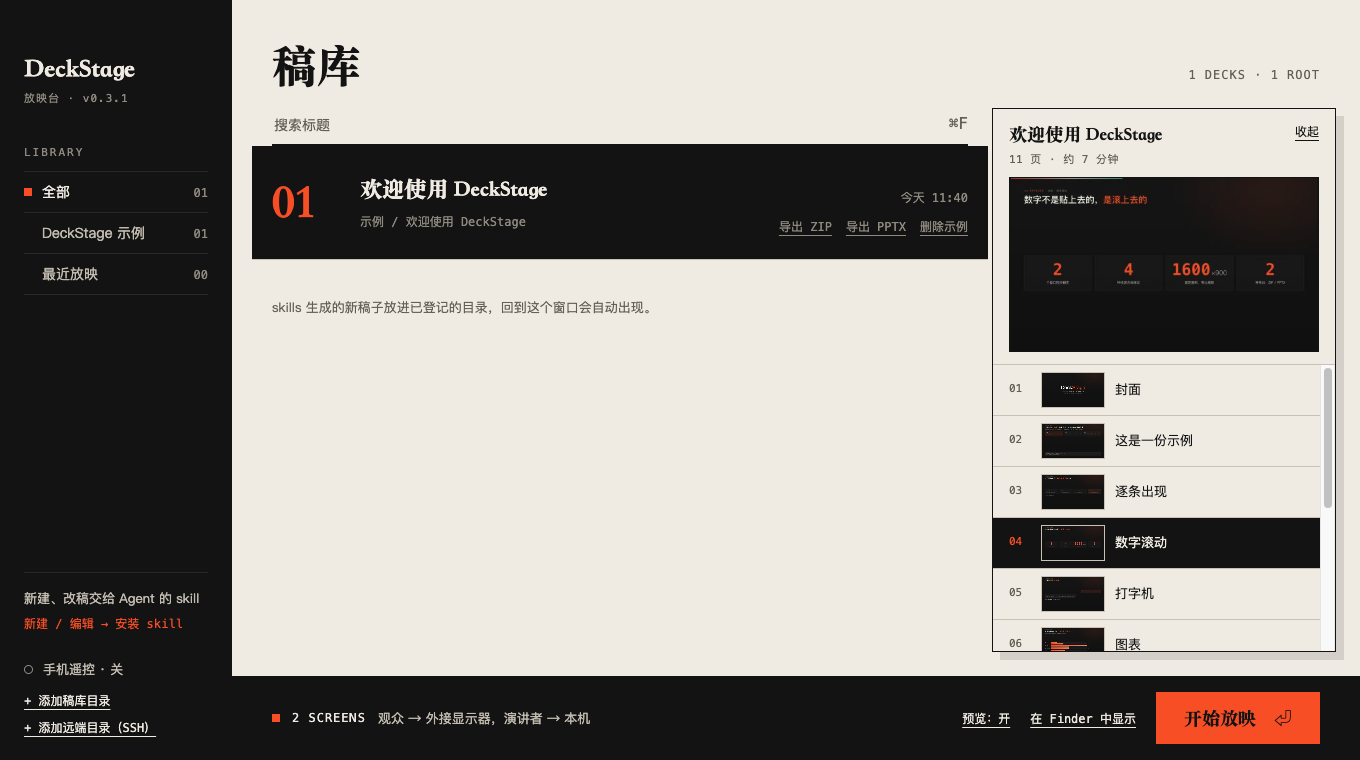The width and height of the screenshot is (1360, 760).
Task: Select slide 04 数字滚动
Action: 1156,542
